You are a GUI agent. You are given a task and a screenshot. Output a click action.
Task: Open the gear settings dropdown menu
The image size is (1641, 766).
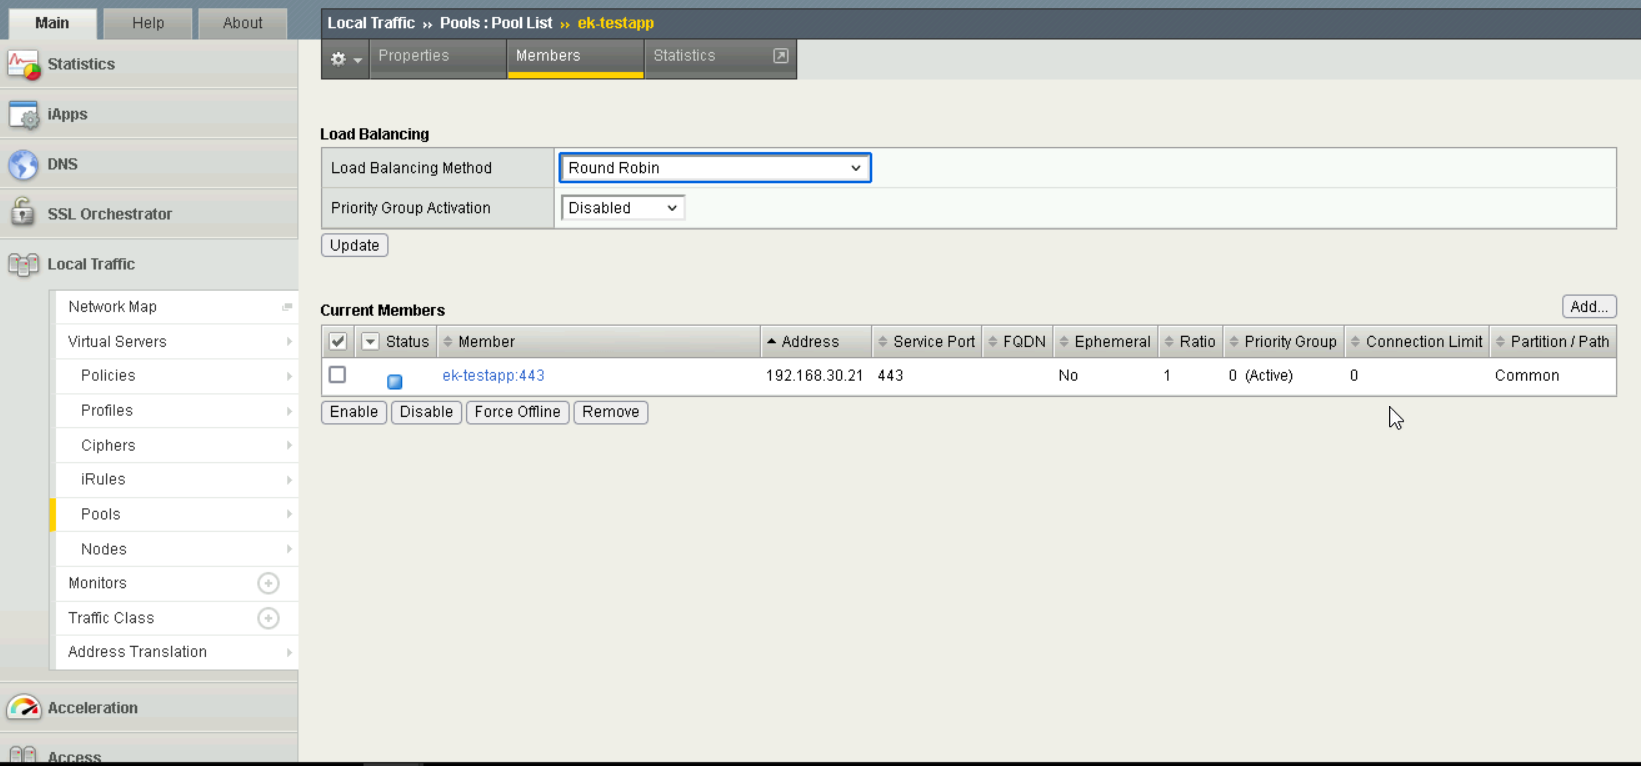[x=345, y=59]
